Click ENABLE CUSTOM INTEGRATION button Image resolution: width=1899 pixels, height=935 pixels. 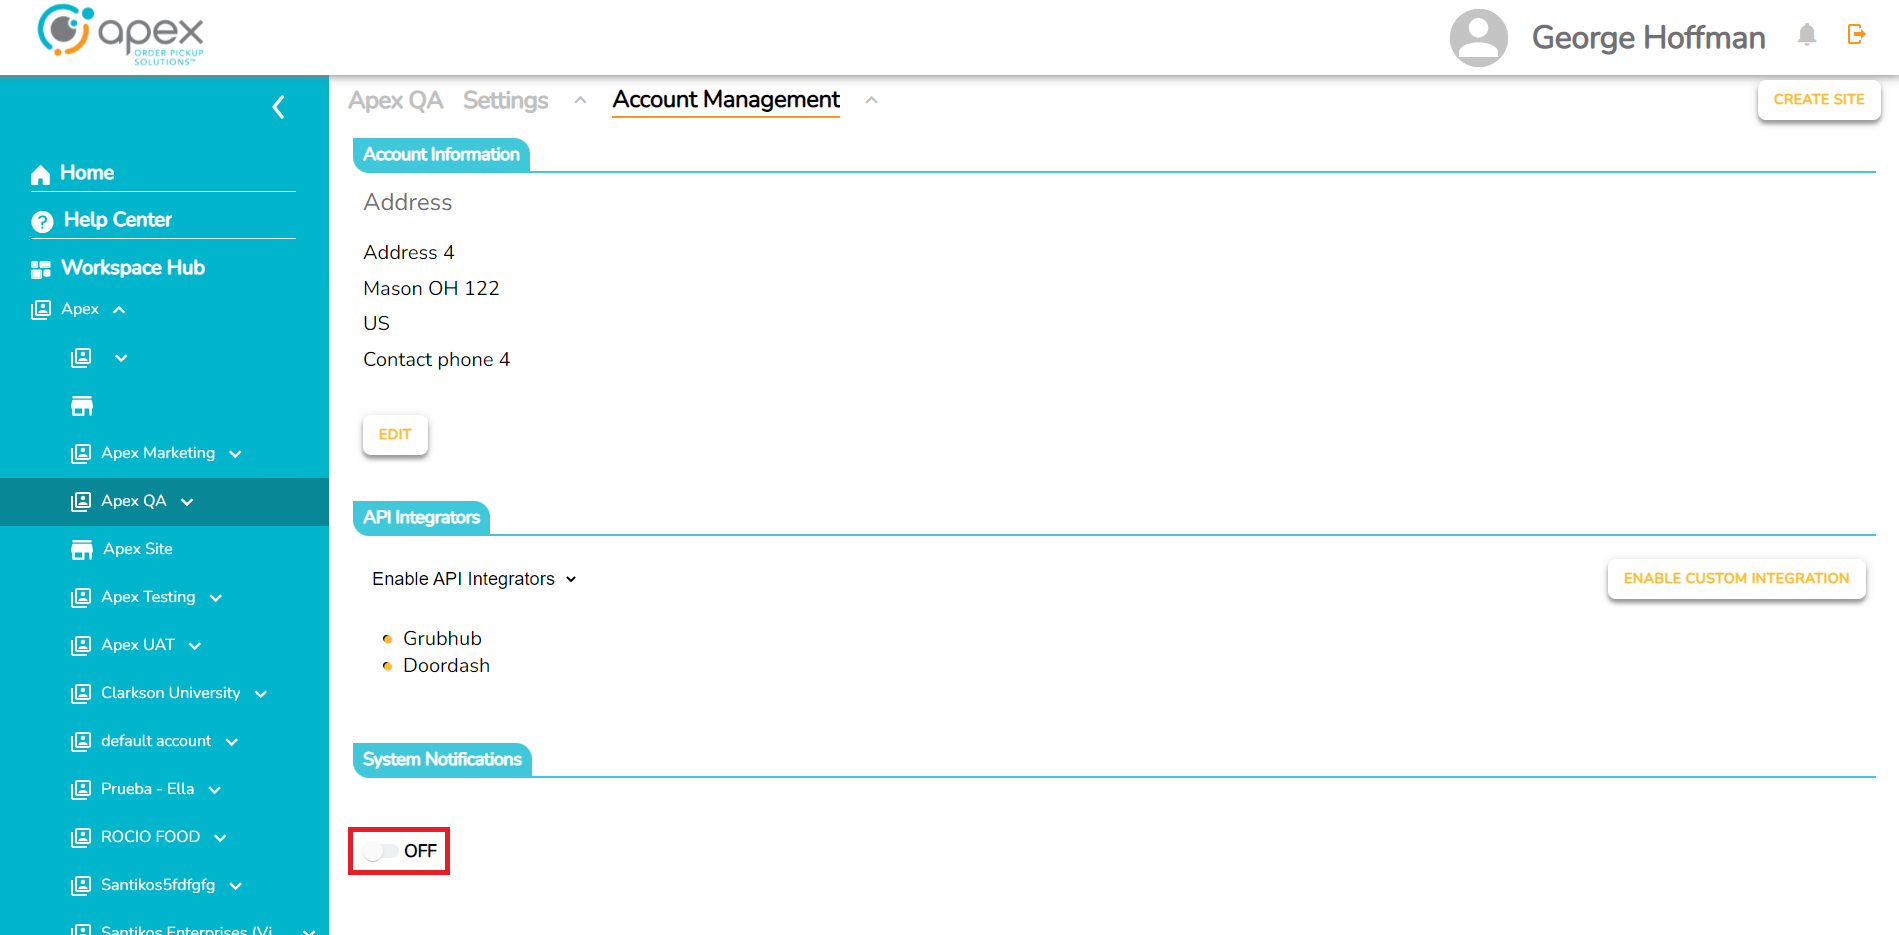tap(1736, 579)
